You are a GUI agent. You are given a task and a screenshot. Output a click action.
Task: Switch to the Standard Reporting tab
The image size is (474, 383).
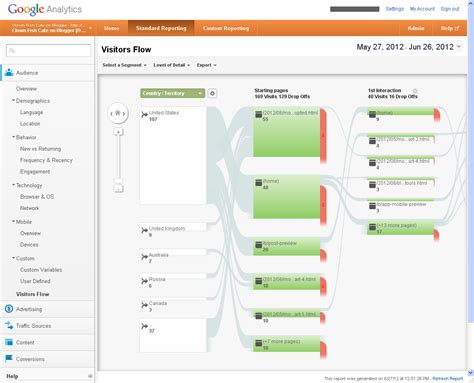click(161, 28)
